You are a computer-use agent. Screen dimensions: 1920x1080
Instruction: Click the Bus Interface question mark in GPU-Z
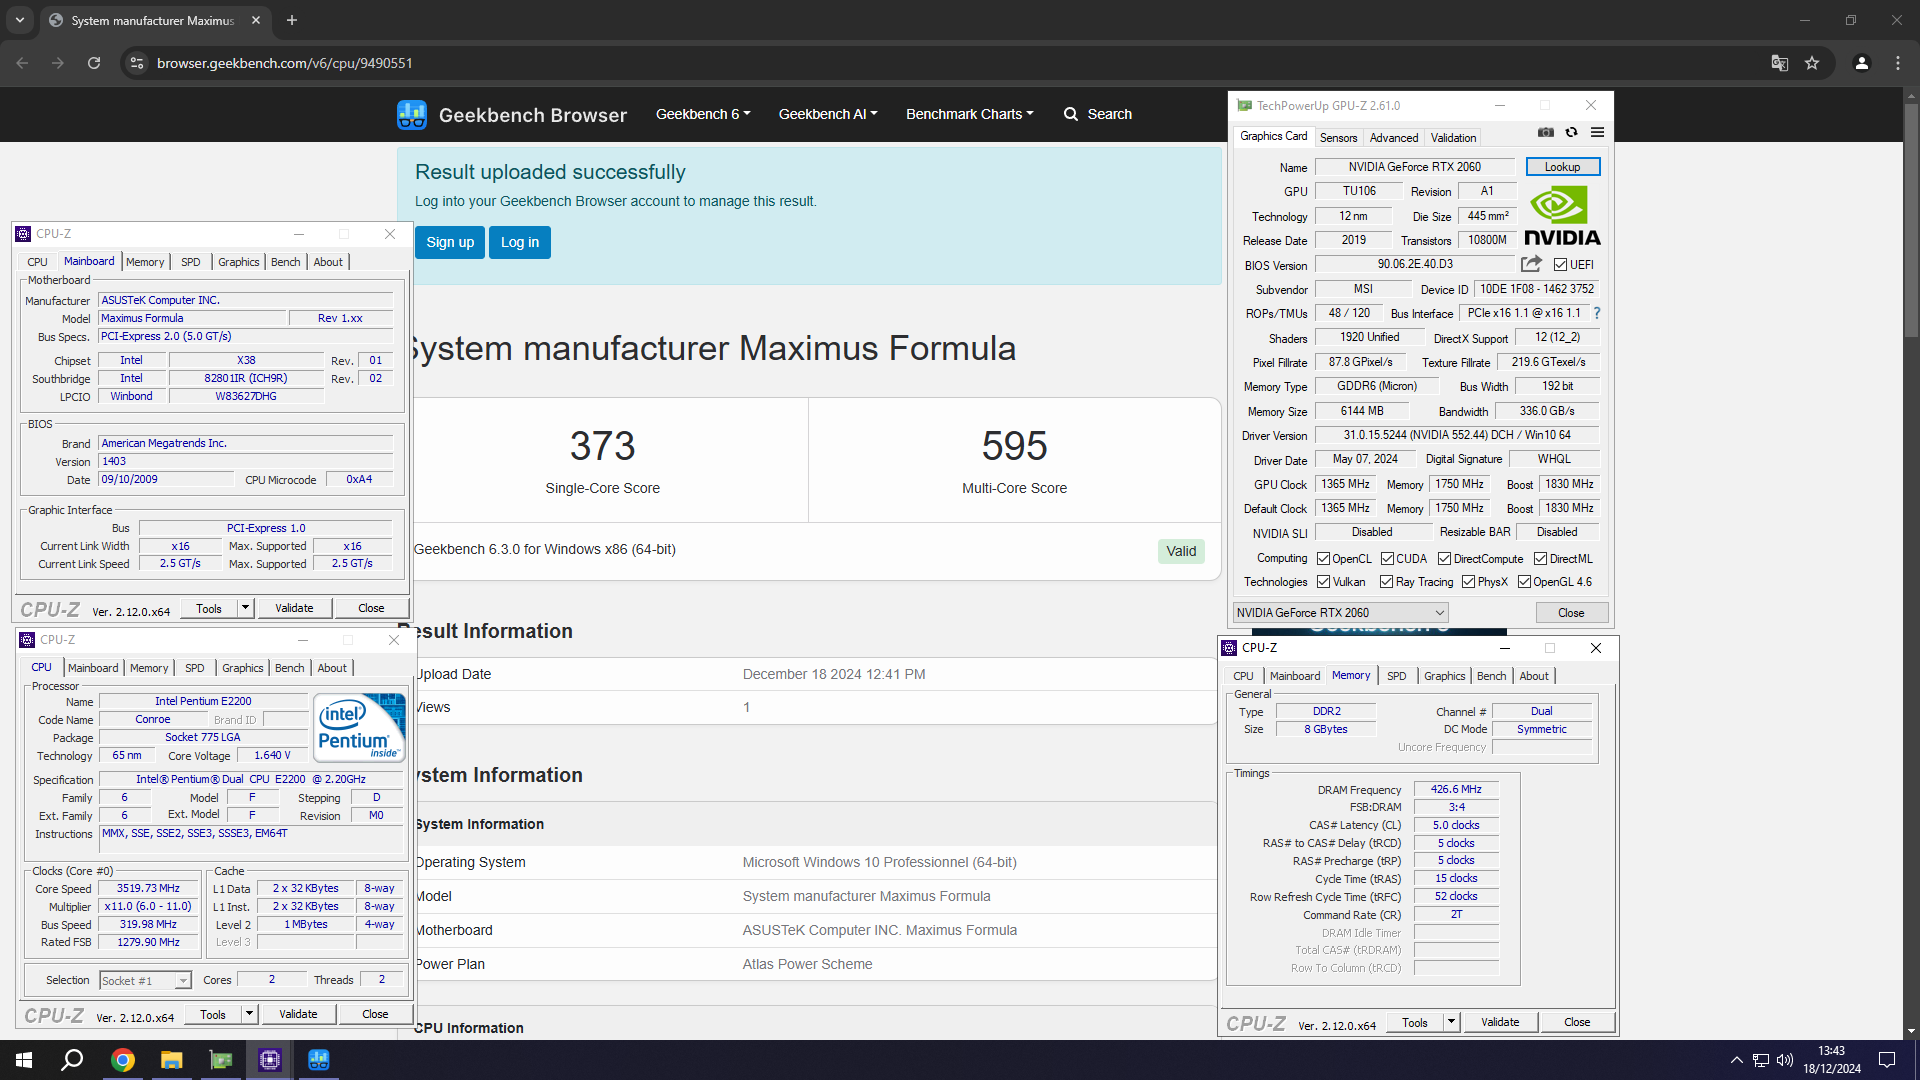point(1597,313)
